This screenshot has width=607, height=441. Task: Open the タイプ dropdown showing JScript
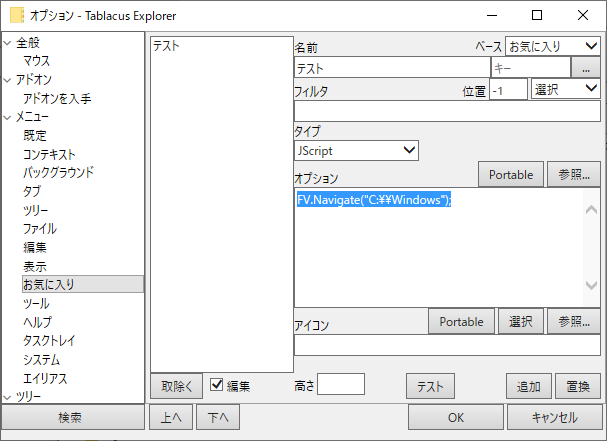[356, 151]
